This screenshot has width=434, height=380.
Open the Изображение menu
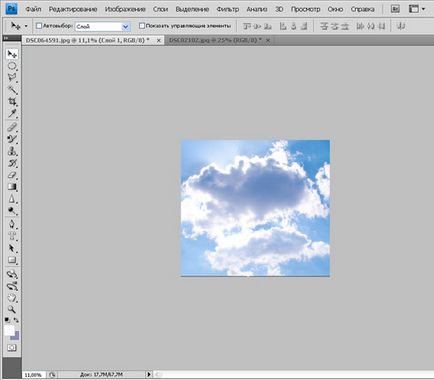[125, 9]
